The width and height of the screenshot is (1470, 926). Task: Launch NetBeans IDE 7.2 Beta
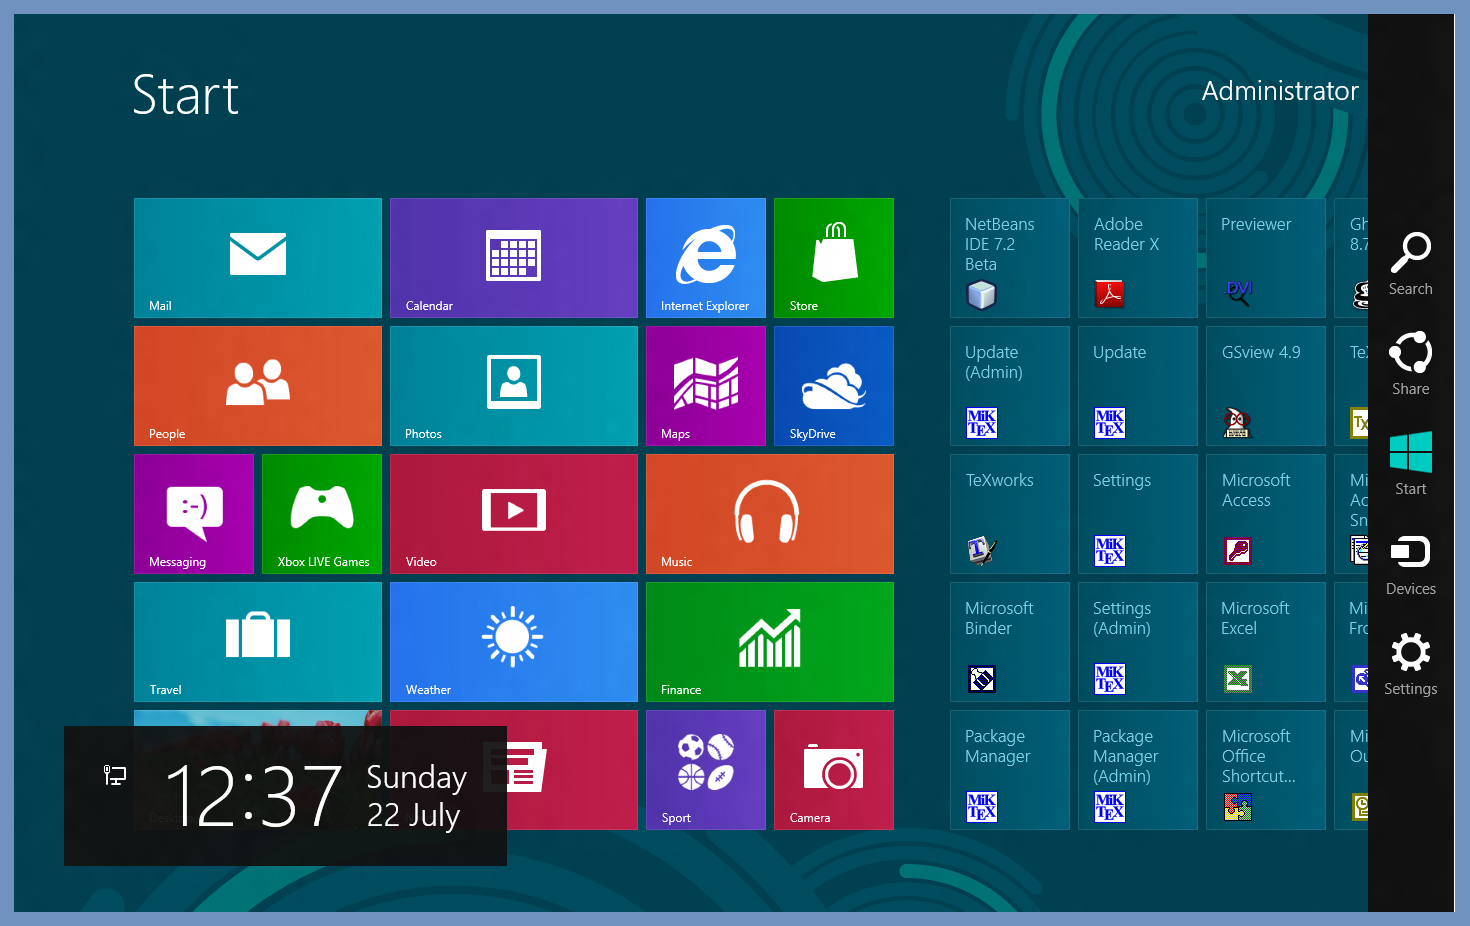point(1010,258)
